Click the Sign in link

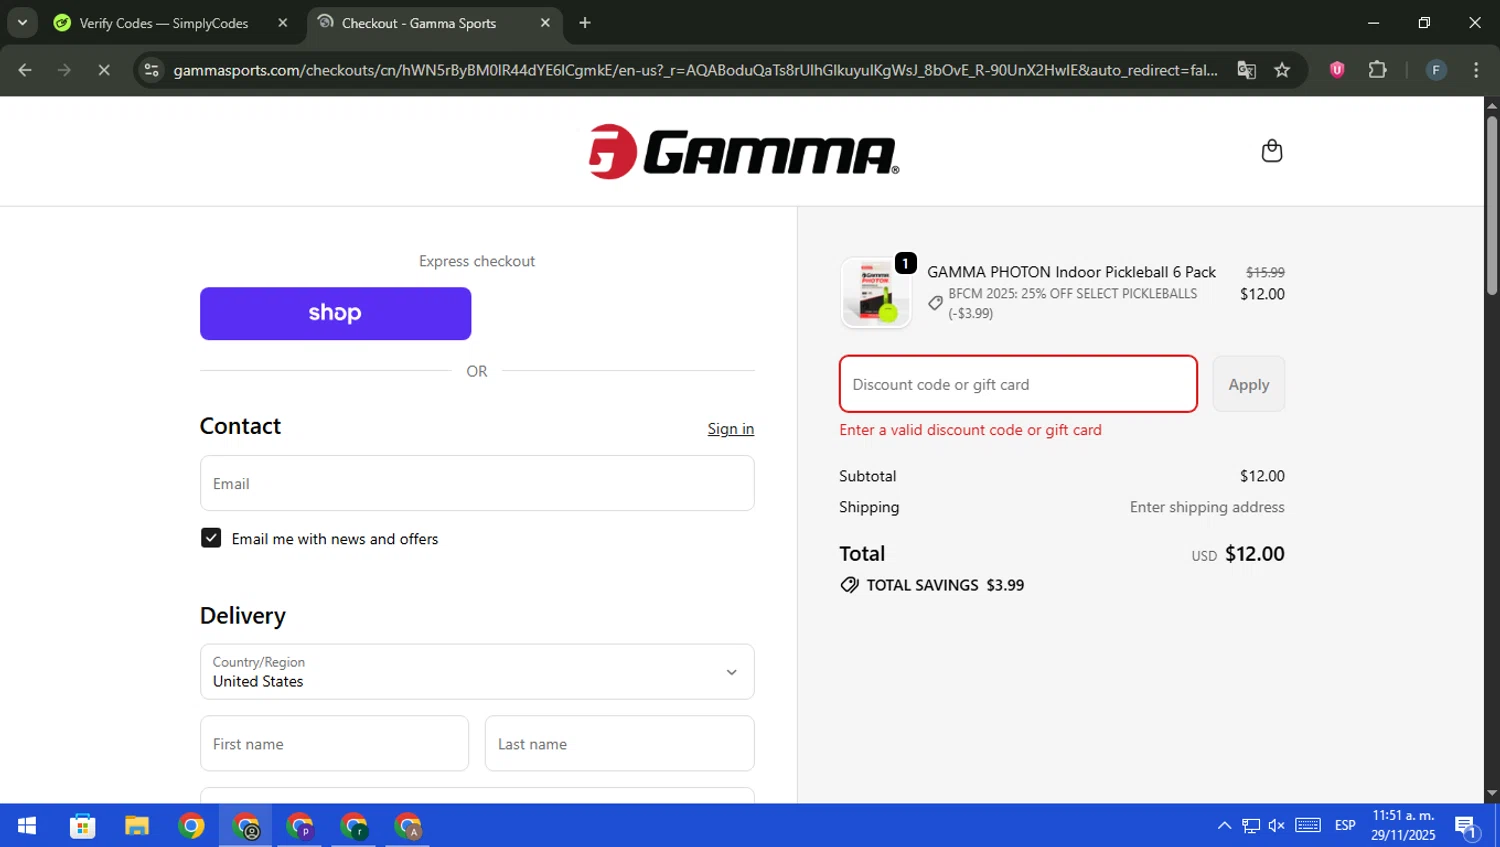(x=731, y=429)
